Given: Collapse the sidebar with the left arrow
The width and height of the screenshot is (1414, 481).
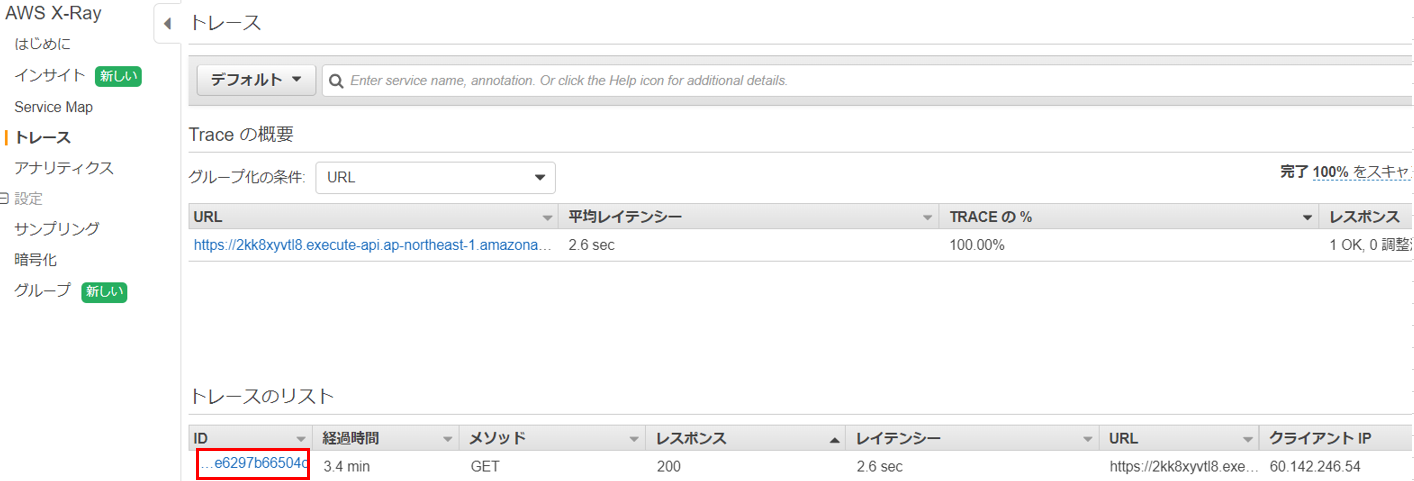Looking at the screenshot, I should 167,23.
